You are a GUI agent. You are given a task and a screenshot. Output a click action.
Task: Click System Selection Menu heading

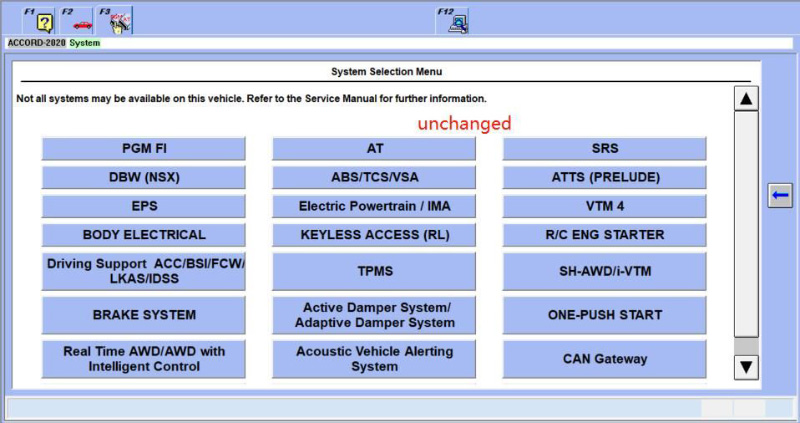coord(386,72)
